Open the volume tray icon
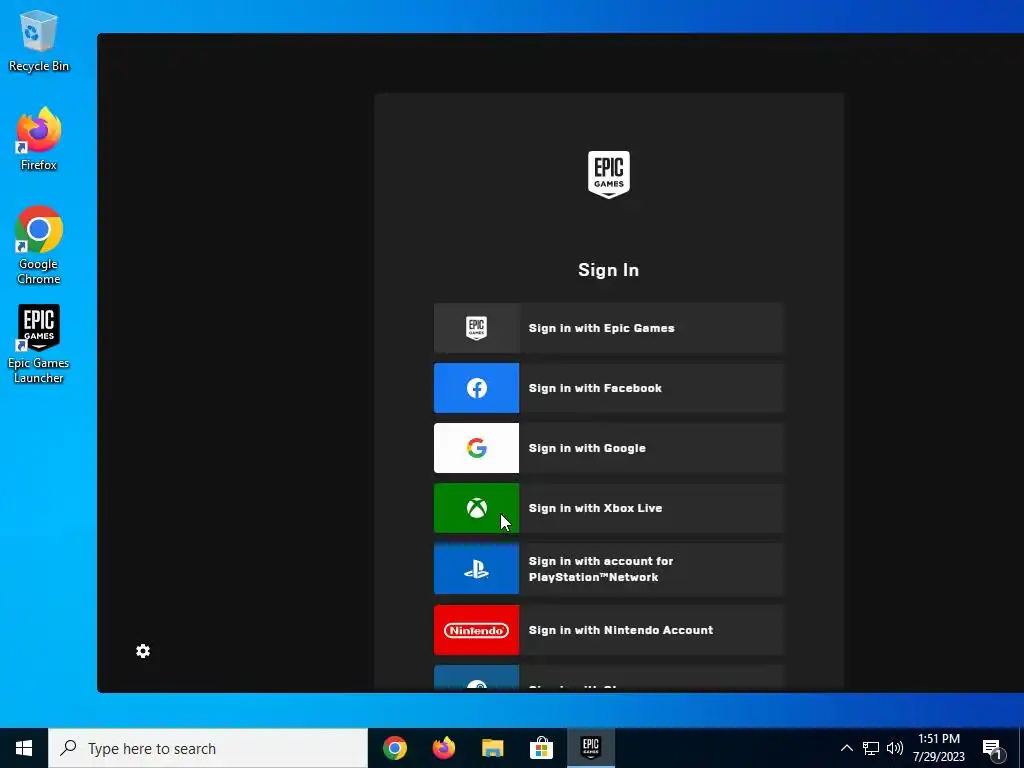Viewport: 1024px width, 768px height. point(895,748)
